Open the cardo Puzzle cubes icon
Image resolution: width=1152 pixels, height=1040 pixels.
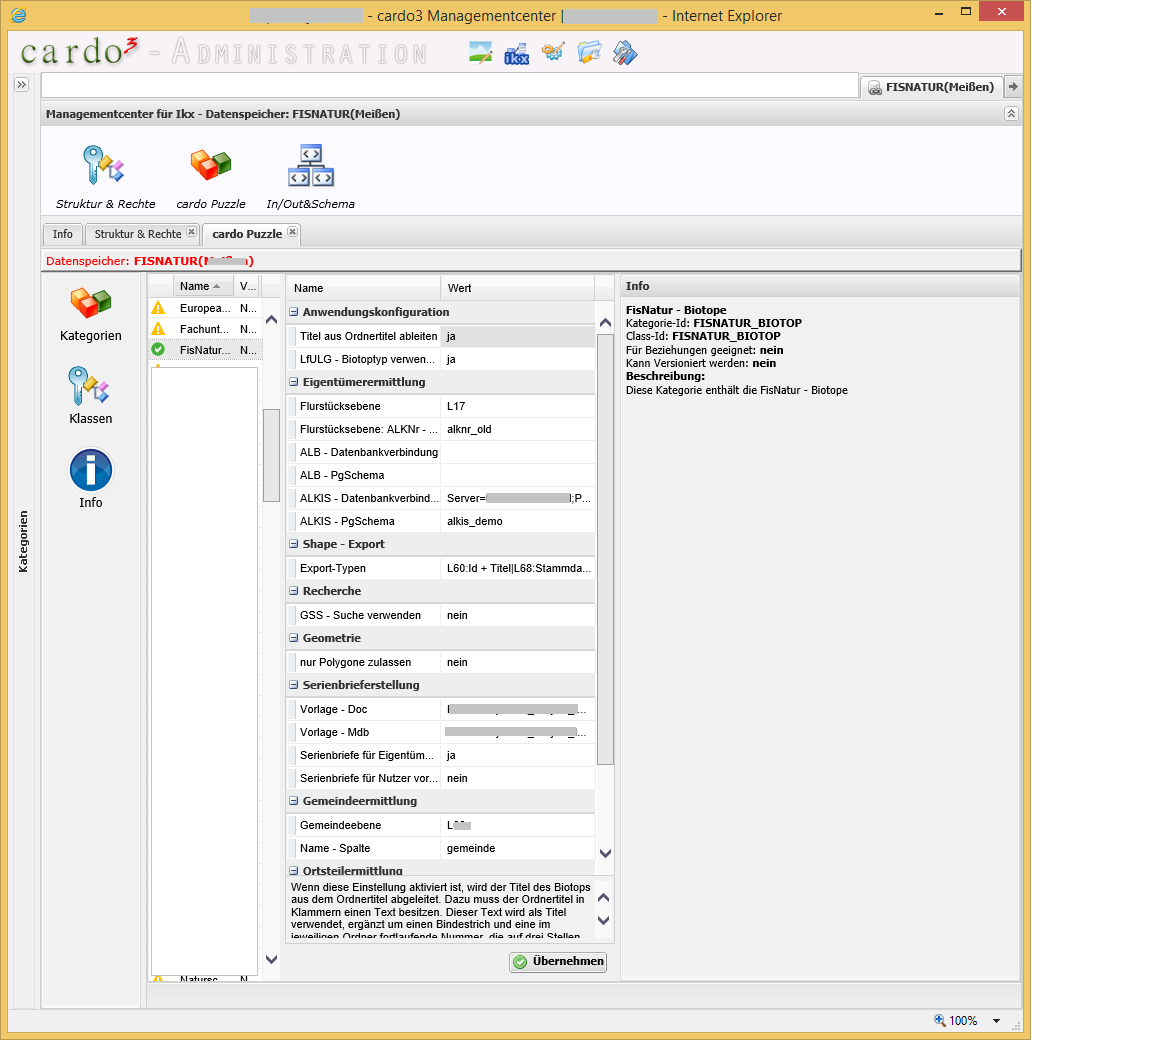(x=211, y=166)
